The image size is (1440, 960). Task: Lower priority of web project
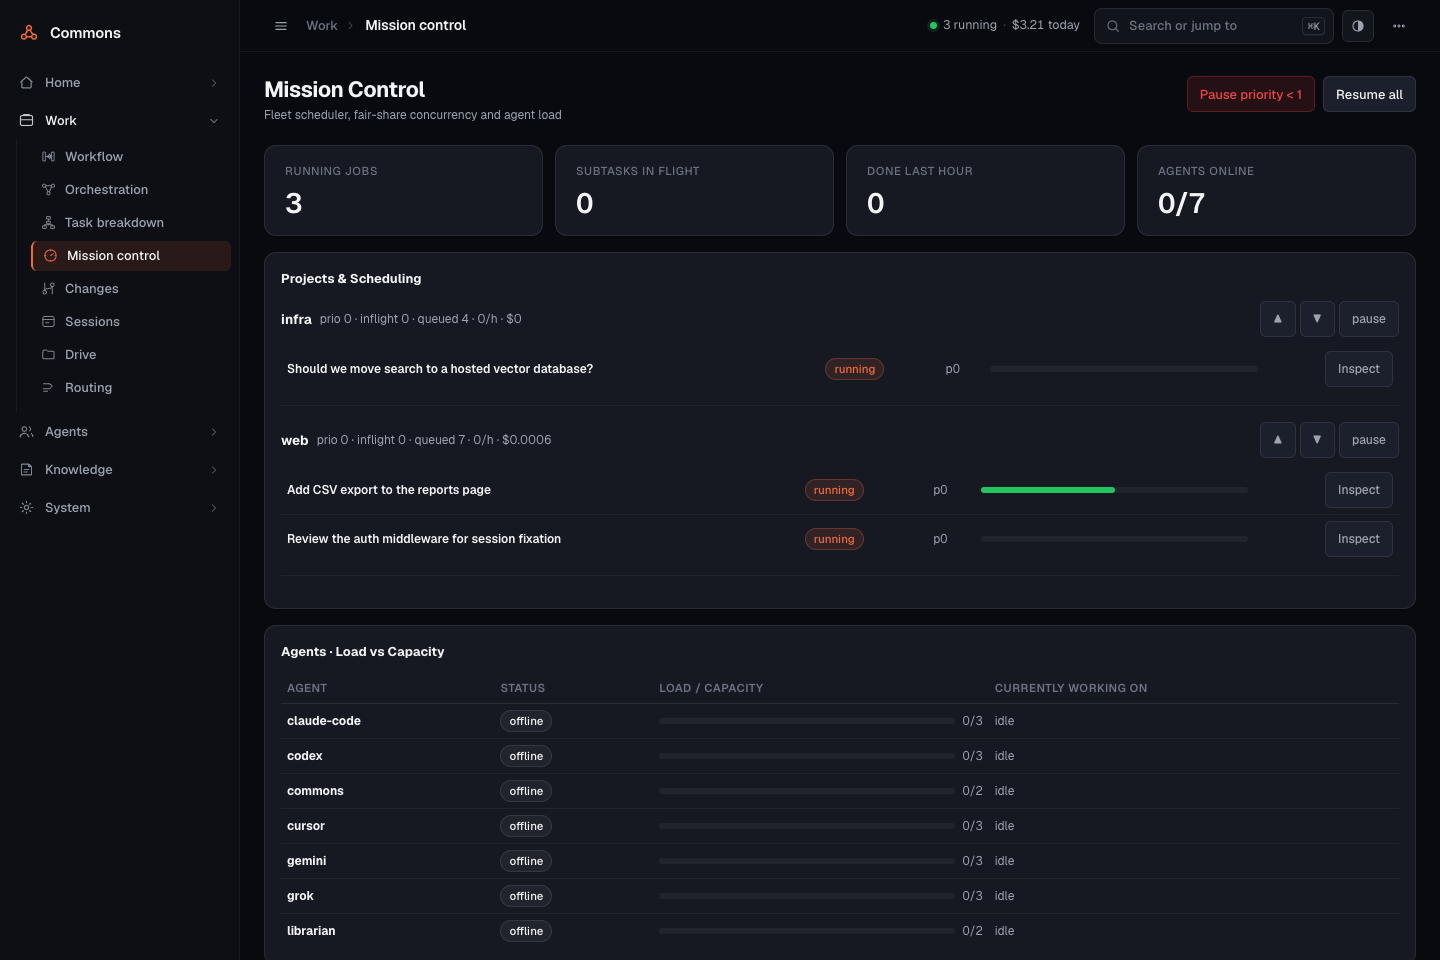tap(1317, 440)
